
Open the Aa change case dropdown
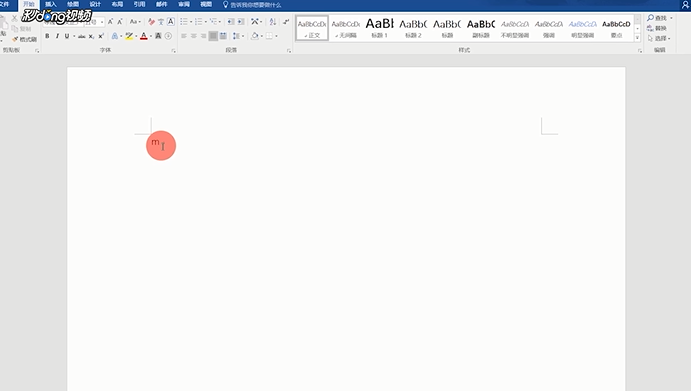[135, 22]
